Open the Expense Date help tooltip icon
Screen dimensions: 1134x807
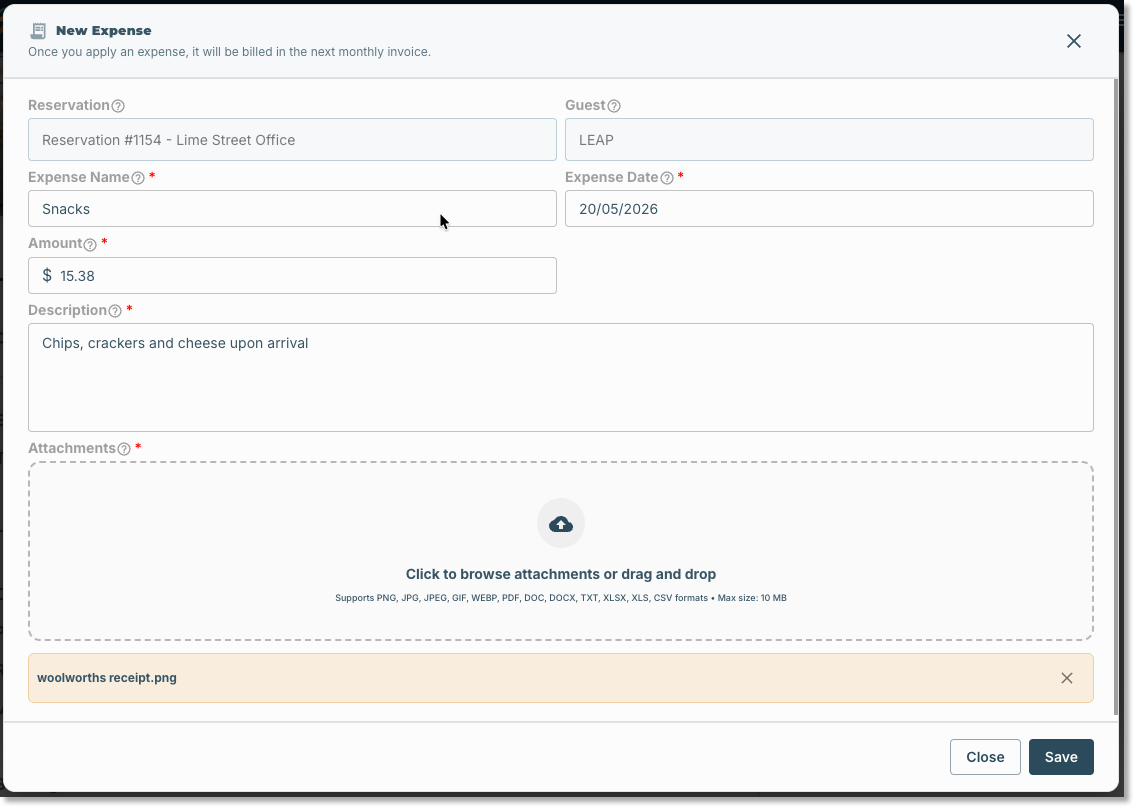coord(667,178)
